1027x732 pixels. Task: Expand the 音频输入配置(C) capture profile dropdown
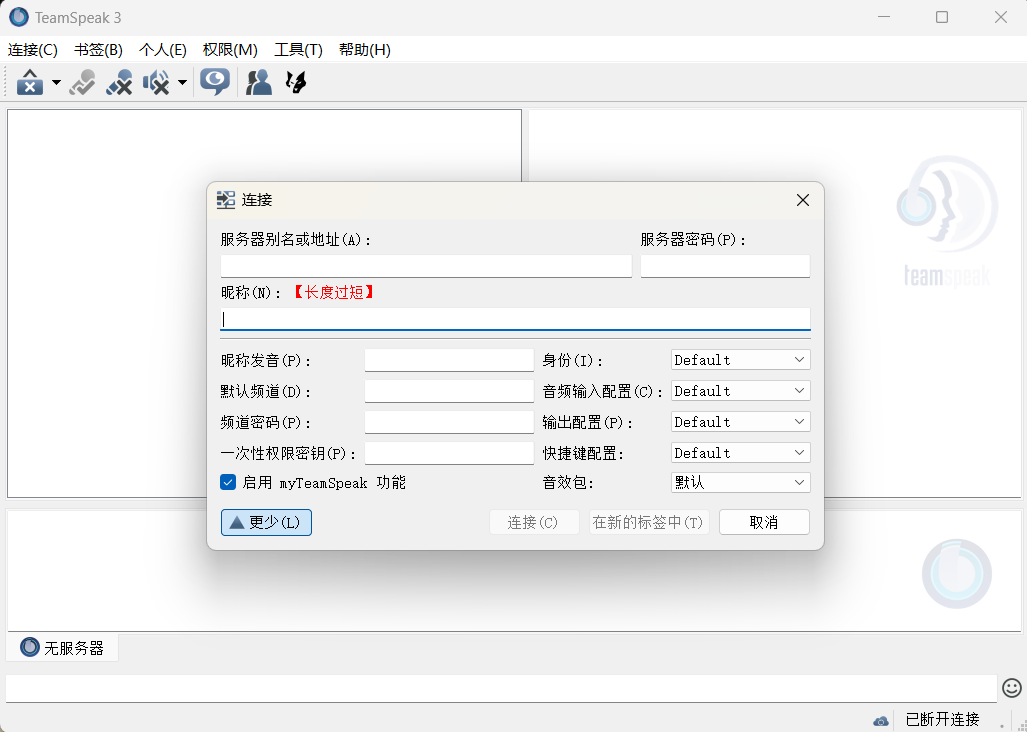pyautogui.click(x=741, y=391)
